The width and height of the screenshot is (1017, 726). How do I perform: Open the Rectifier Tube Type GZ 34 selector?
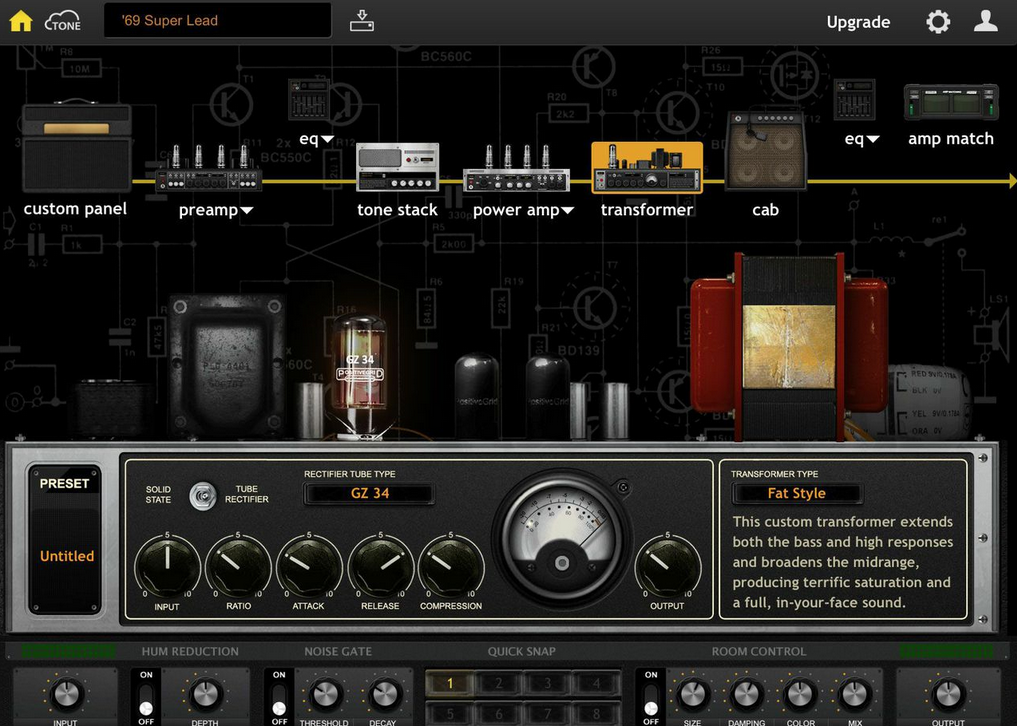coord(369,493)
